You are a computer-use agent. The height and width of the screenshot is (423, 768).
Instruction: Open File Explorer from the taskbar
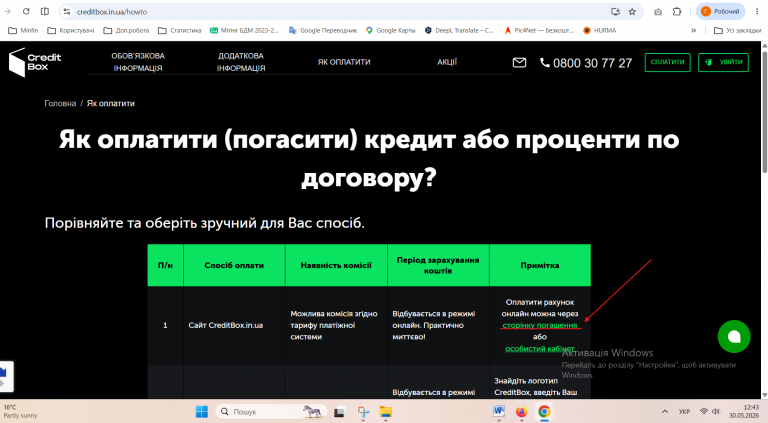pos(386,412)
